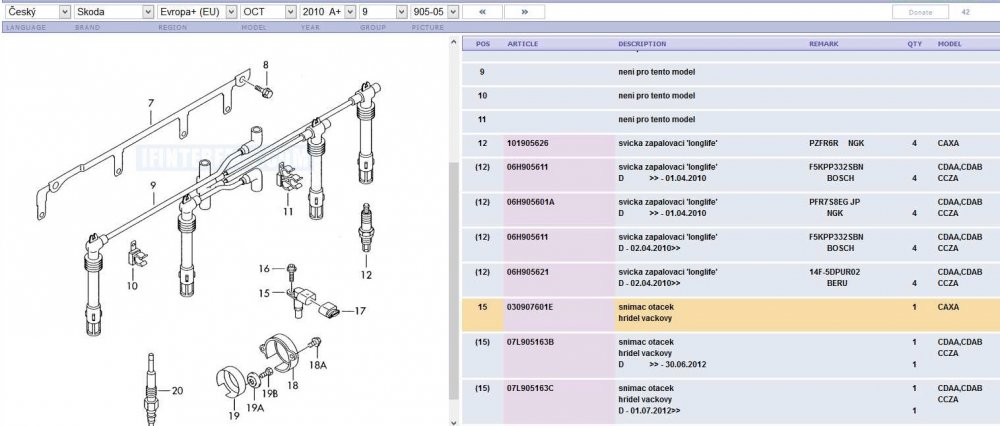
Task: Expand the OCT model dropdown
Action: click(268, 11)
